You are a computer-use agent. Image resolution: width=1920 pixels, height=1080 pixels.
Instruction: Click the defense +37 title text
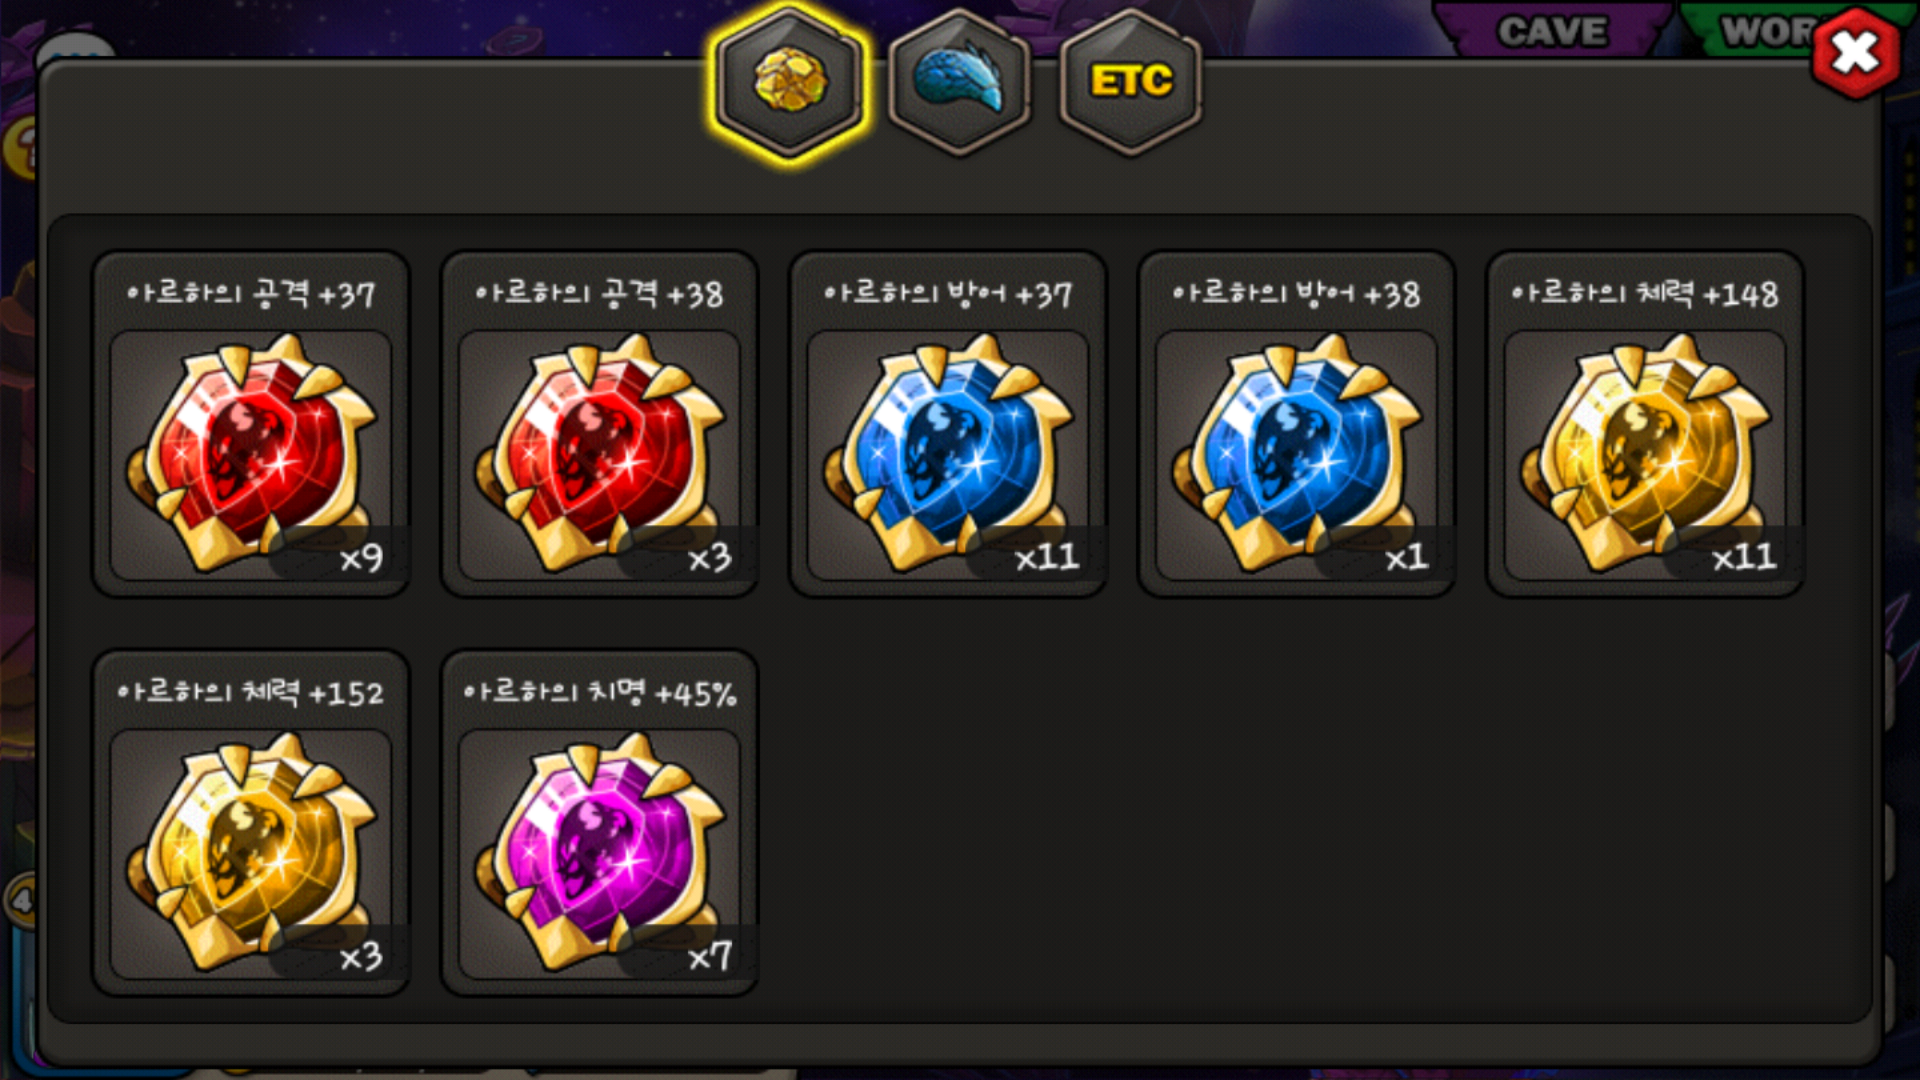(948, 294)
